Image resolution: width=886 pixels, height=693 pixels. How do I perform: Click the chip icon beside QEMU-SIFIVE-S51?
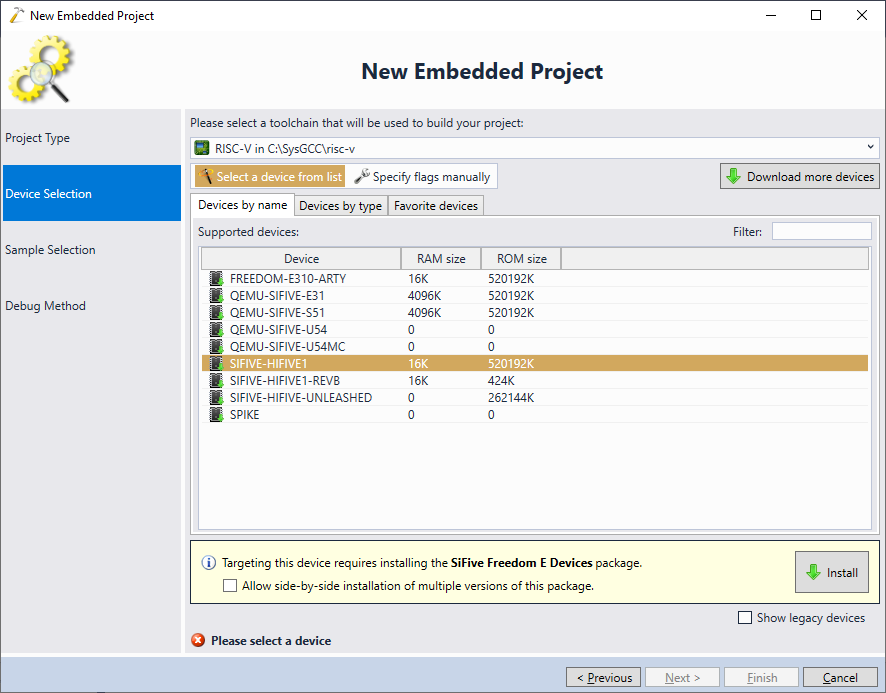click(x=216, y=312)
